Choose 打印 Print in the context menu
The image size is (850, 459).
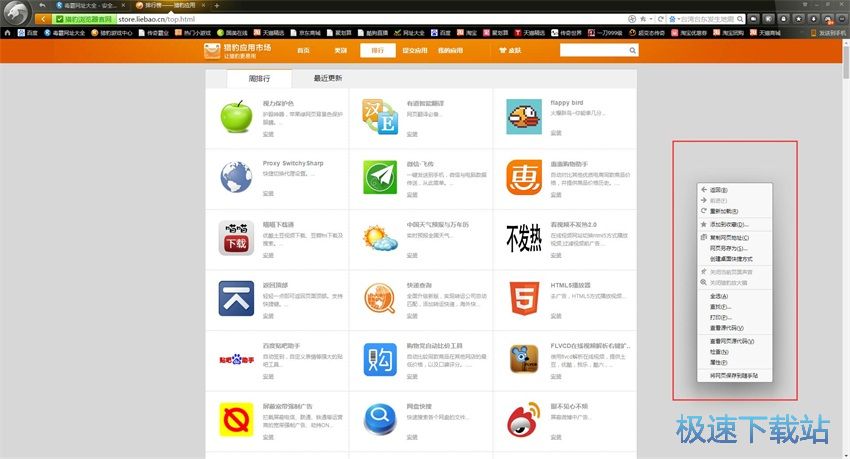[x=735, y=318]
